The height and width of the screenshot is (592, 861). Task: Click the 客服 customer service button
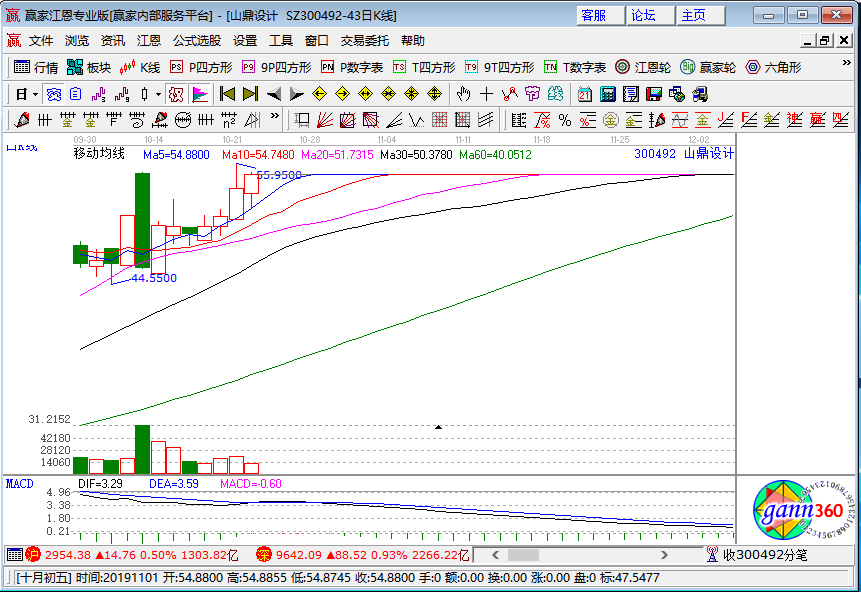tap(601, 15)
